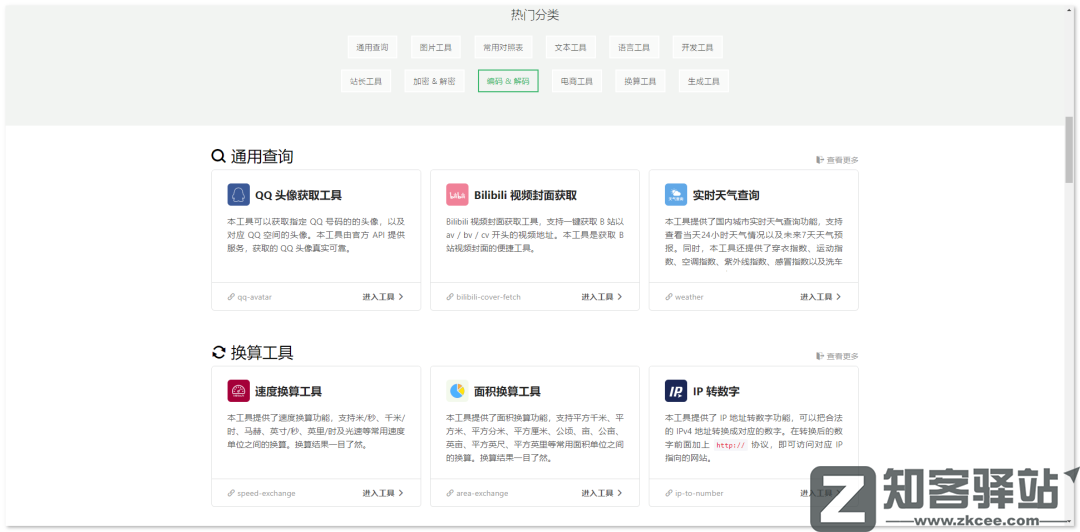Select the 文本工具 category
The height and width of the screenshot is (532, 1080).
point(570,48)
